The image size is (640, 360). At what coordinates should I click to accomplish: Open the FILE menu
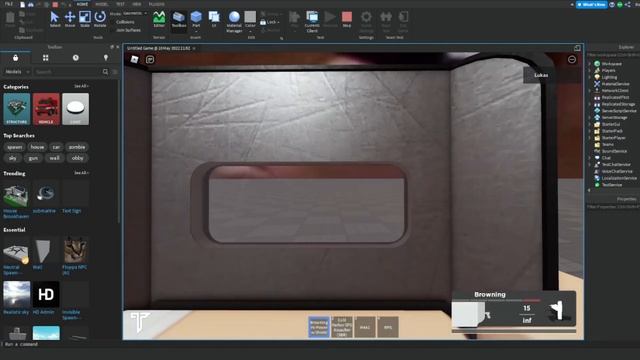point(9,4)
